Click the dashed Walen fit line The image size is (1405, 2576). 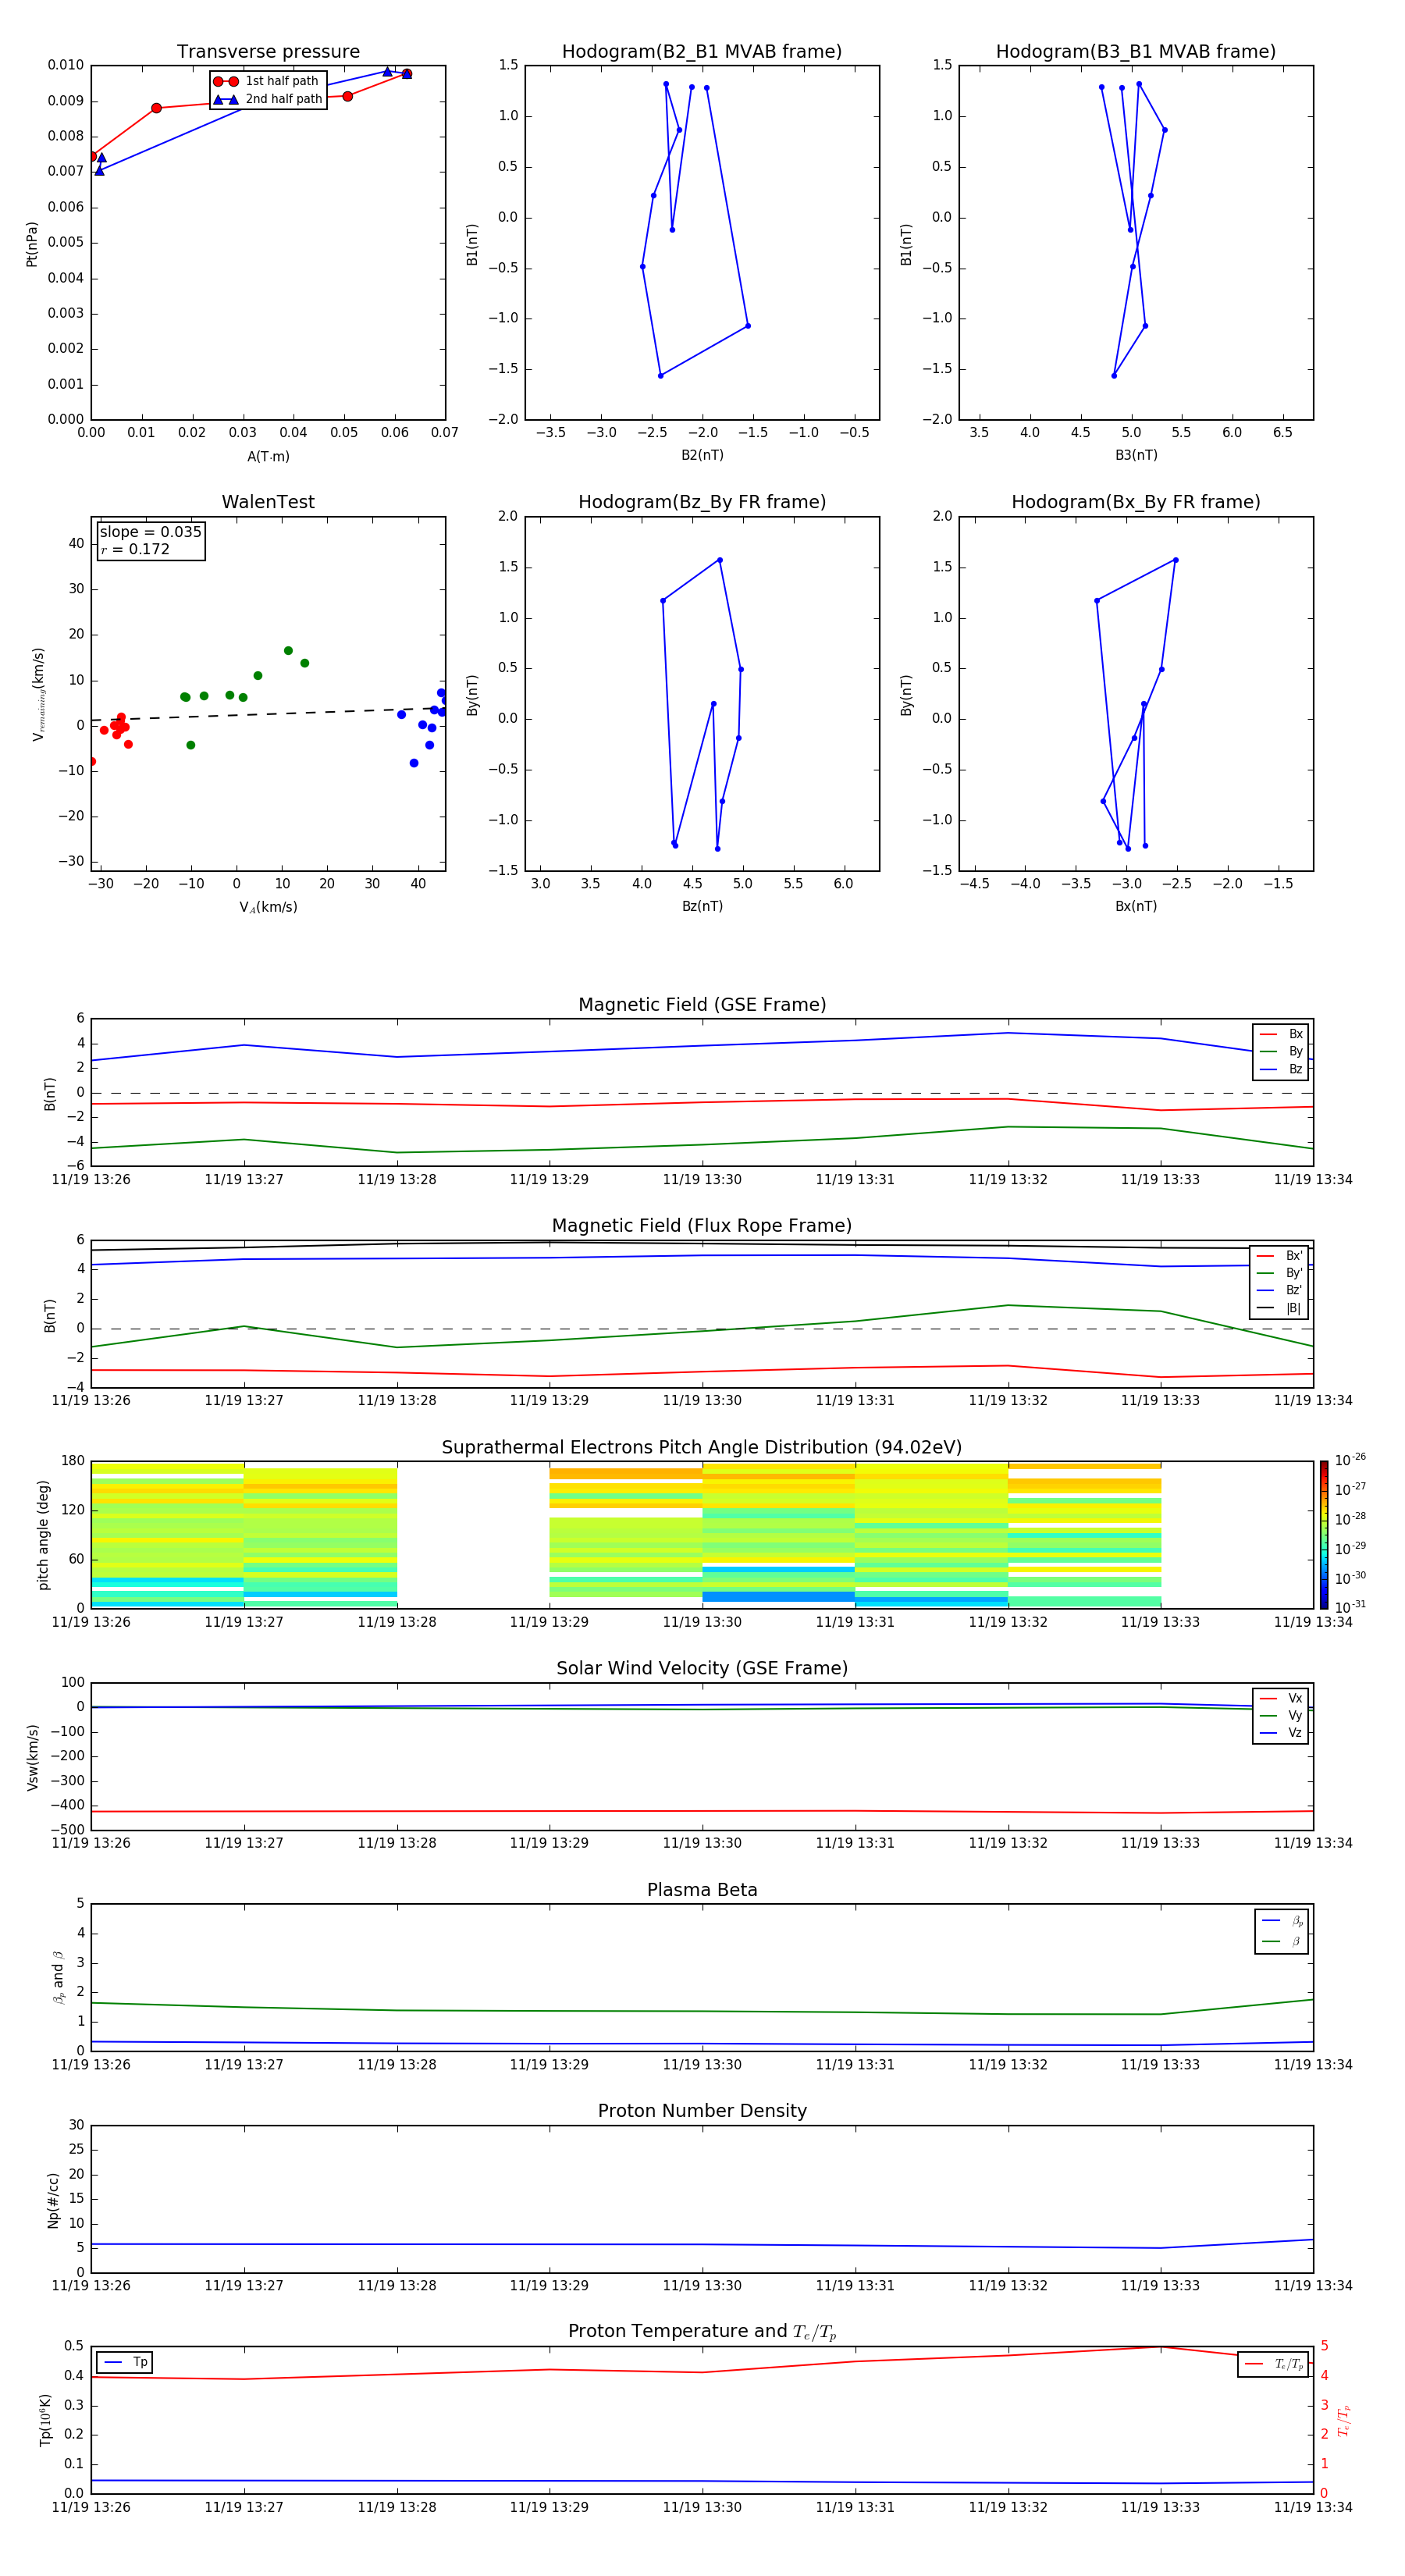coord(268,713)
